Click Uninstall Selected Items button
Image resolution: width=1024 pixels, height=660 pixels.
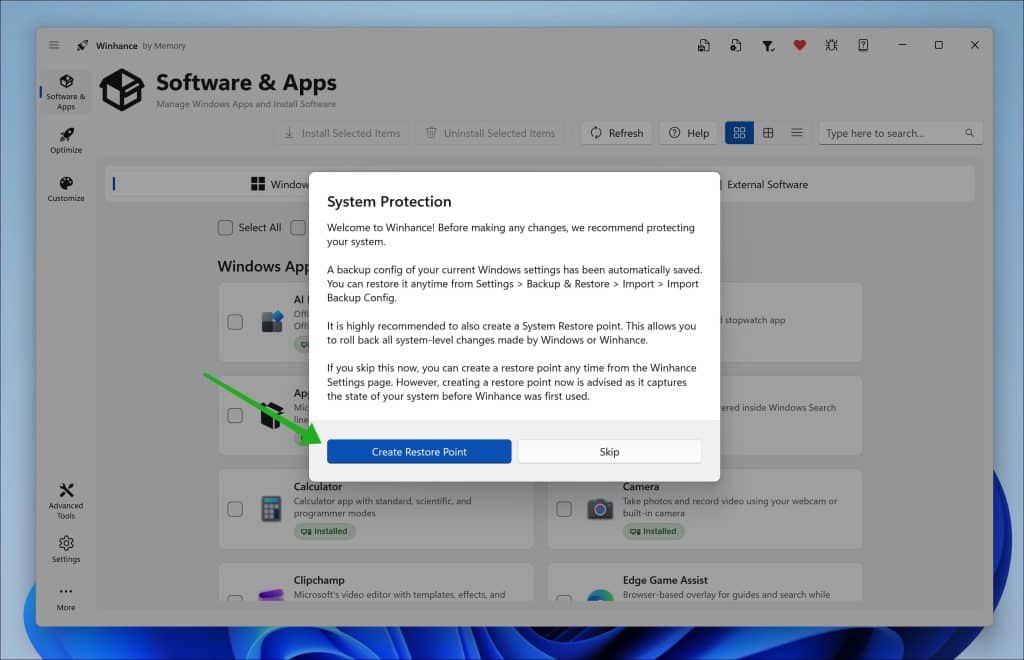tap(490, 133)
